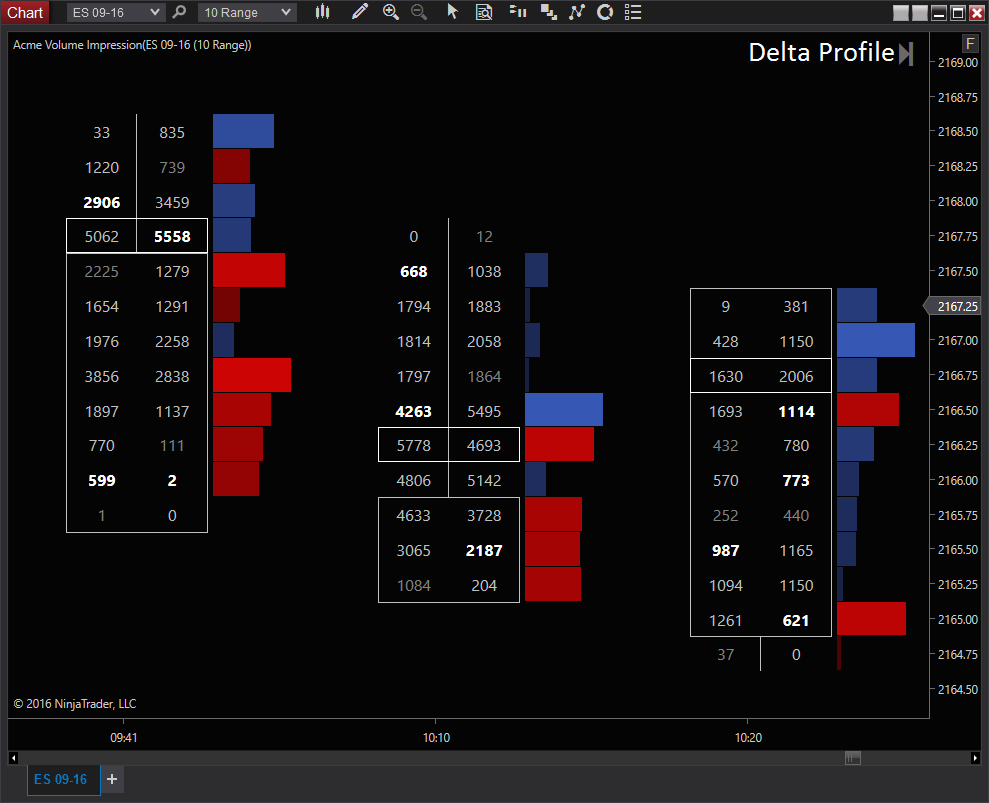Click the blue delta bar beside 1150 at 2167.00
This screenshot has height=803, width=989.
tap(876, 340)
